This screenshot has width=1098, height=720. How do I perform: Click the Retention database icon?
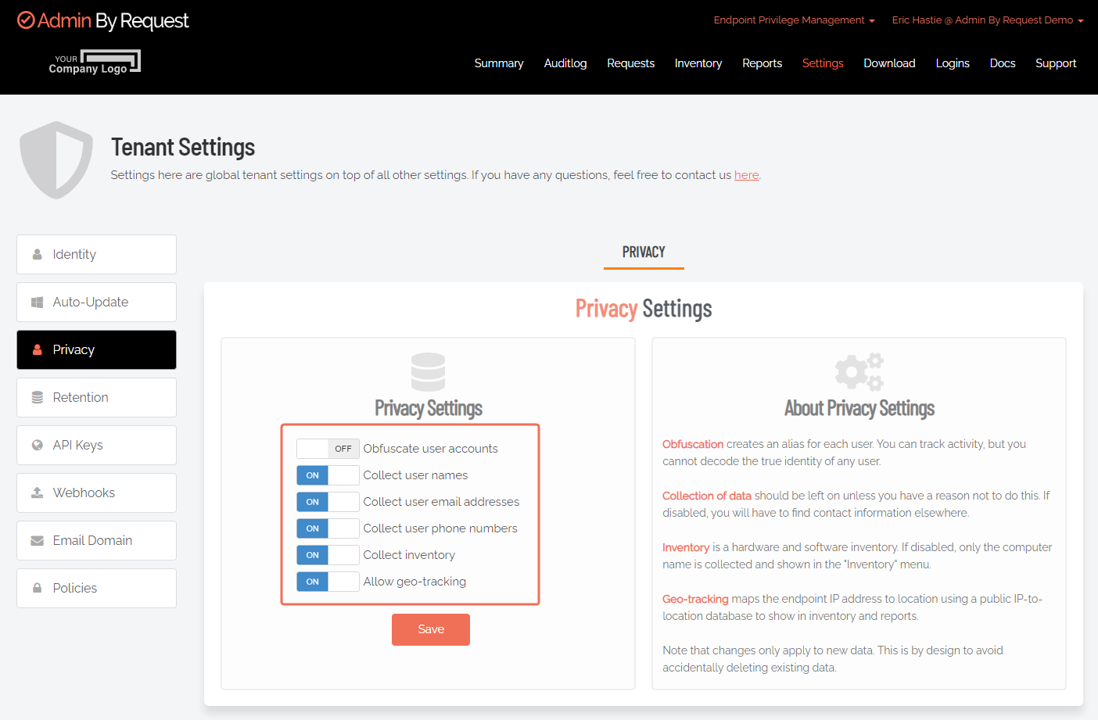[37, 397]
